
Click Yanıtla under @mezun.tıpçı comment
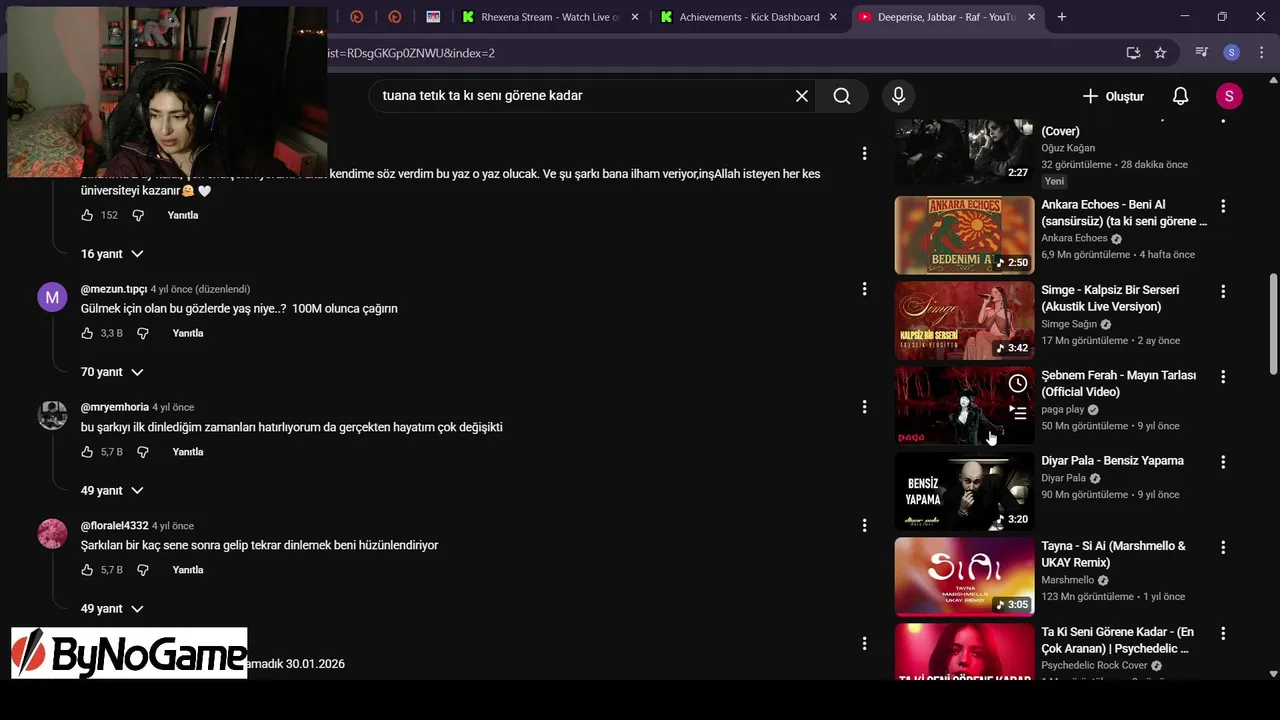[188, 333]
